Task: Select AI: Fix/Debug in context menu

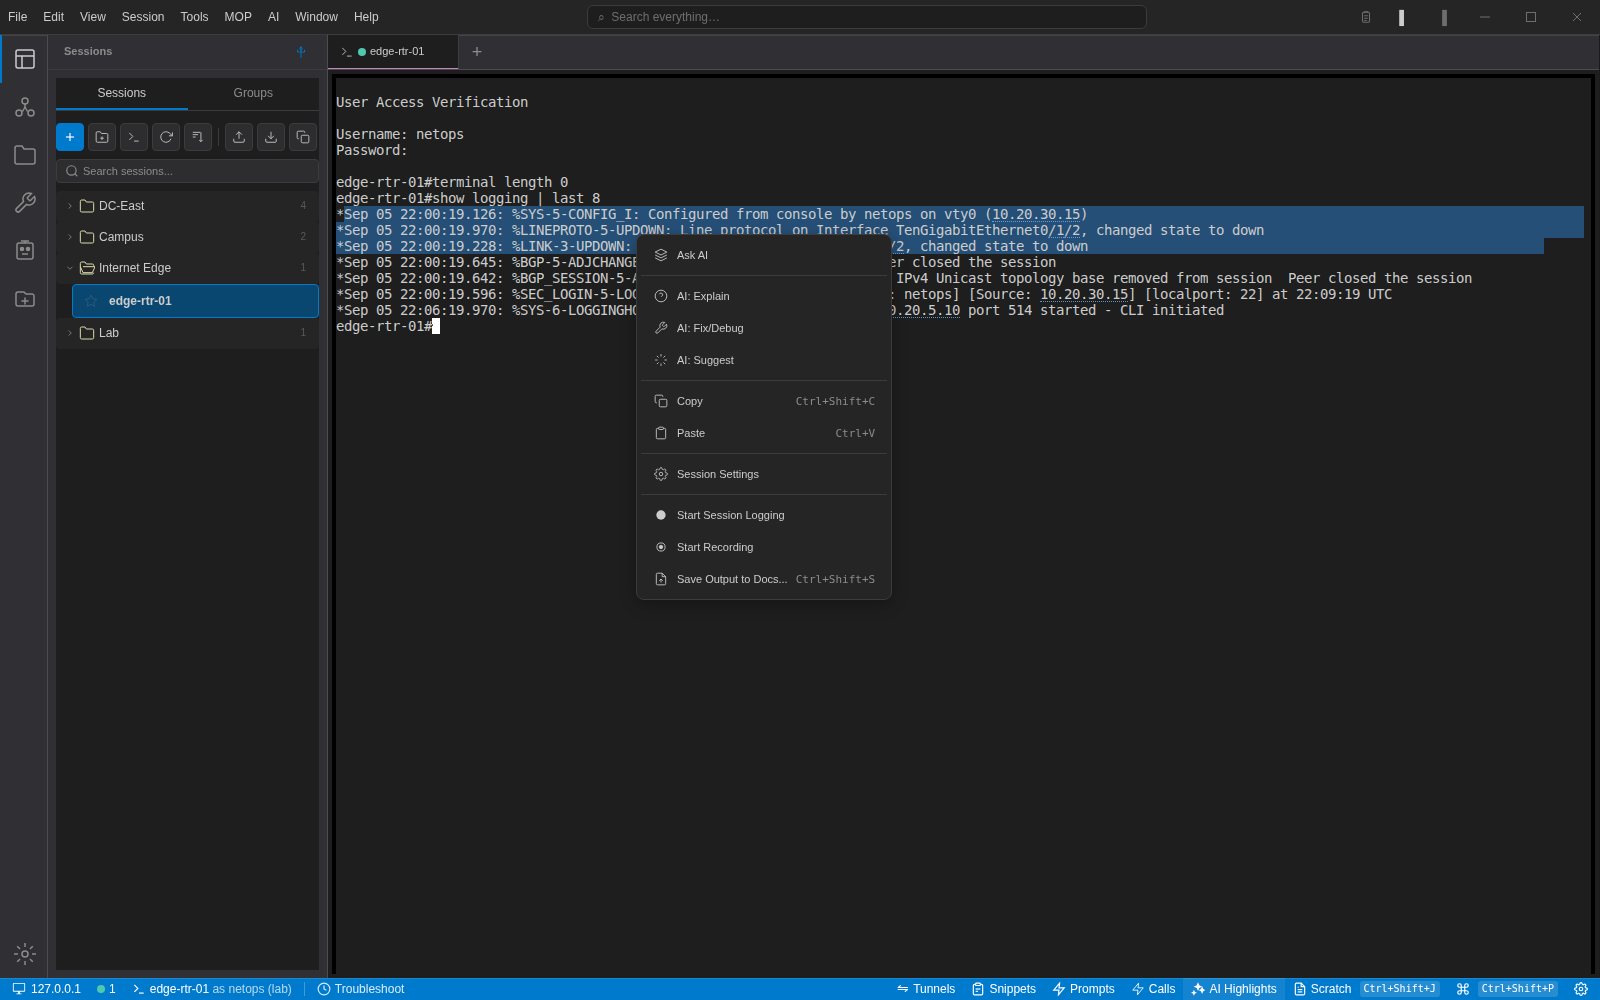Action: 764,328
